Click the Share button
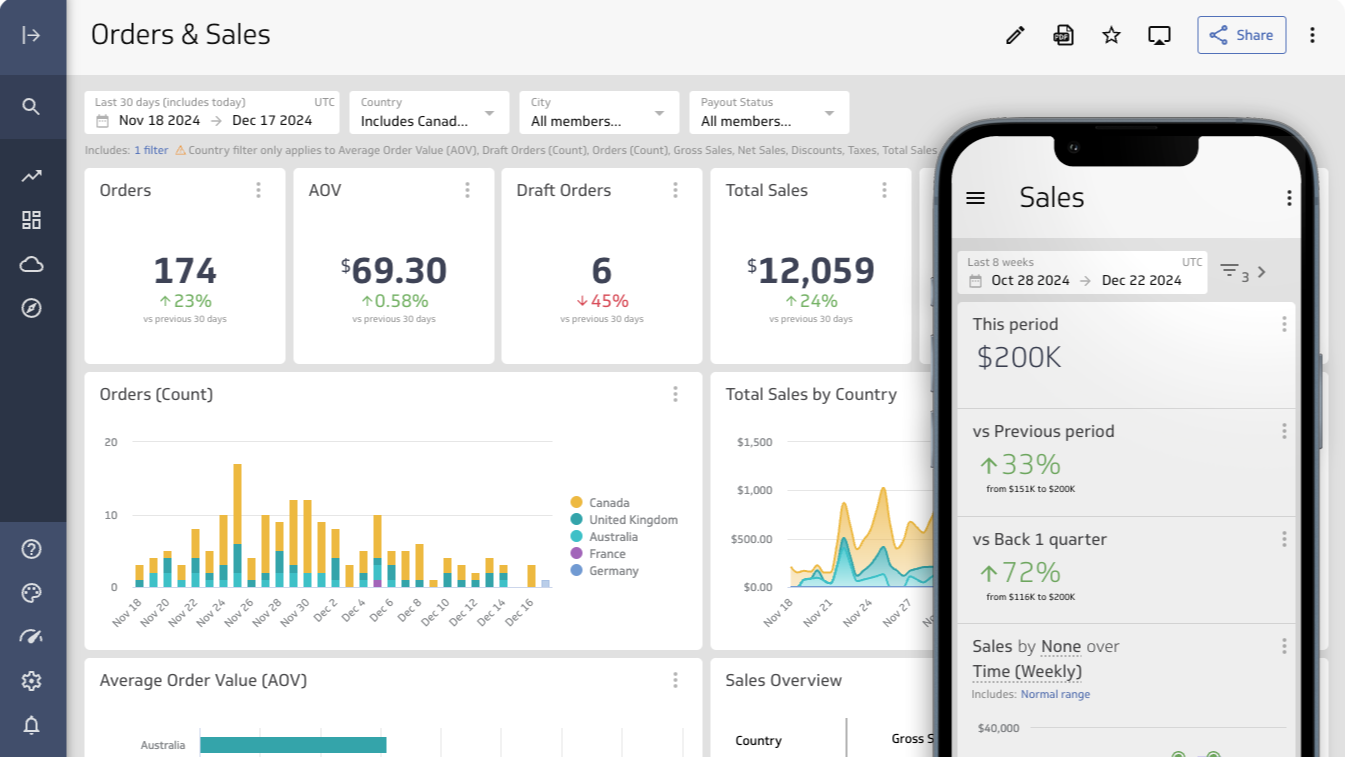The image size is (1347, 757). pyautogui.click(x=1241, y=35)
